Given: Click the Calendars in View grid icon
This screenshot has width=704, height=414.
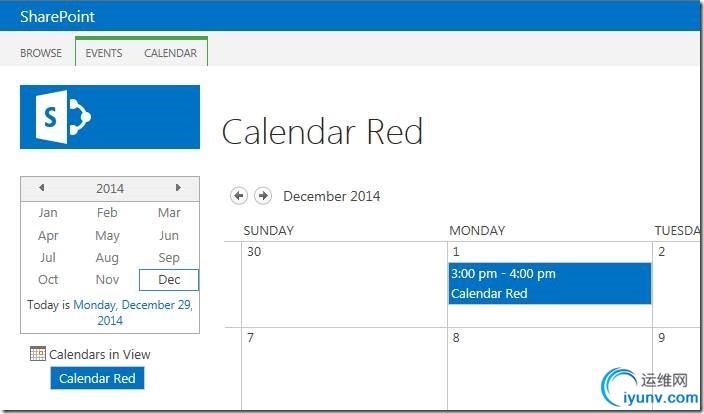Looking at the screenshot, I should coord(38,354).
